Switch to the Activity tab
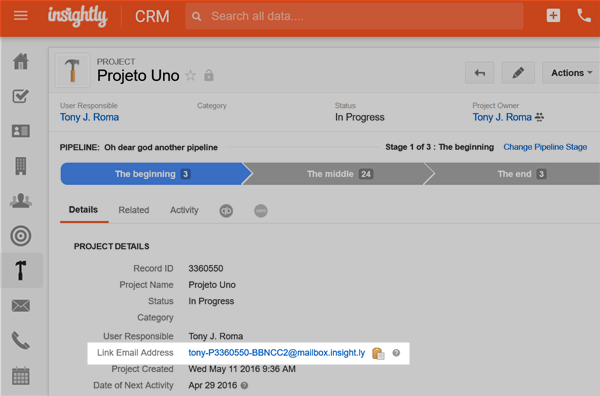Viewport: 600px width, 396px height. click(x=184, y=210)
